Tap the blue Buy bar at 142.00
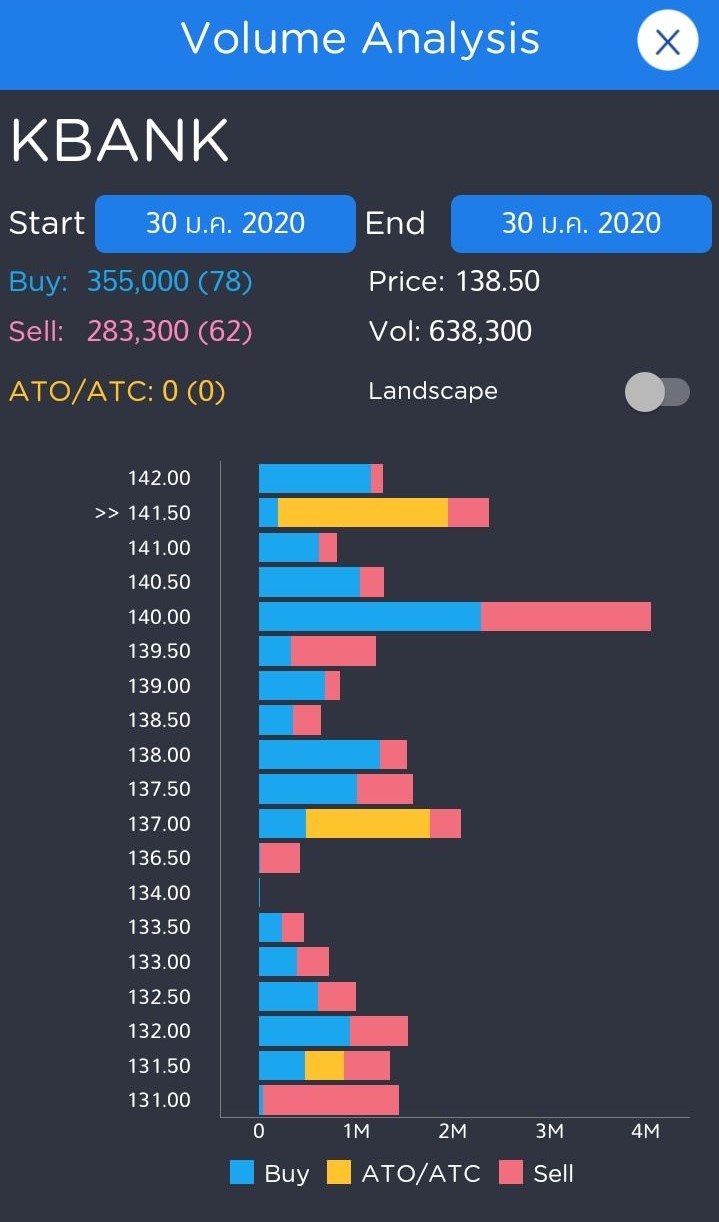The image size is (719, 1222). tap(314, 479)
